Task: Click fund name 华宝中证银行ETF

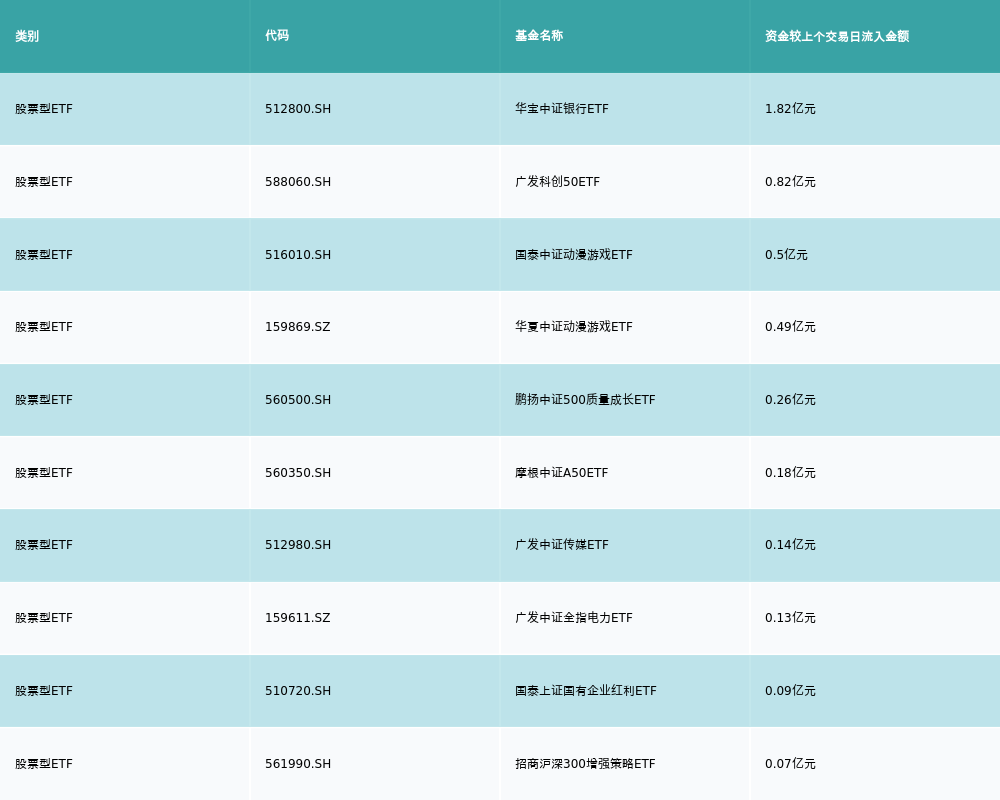Action: click(x=562, y=109)
